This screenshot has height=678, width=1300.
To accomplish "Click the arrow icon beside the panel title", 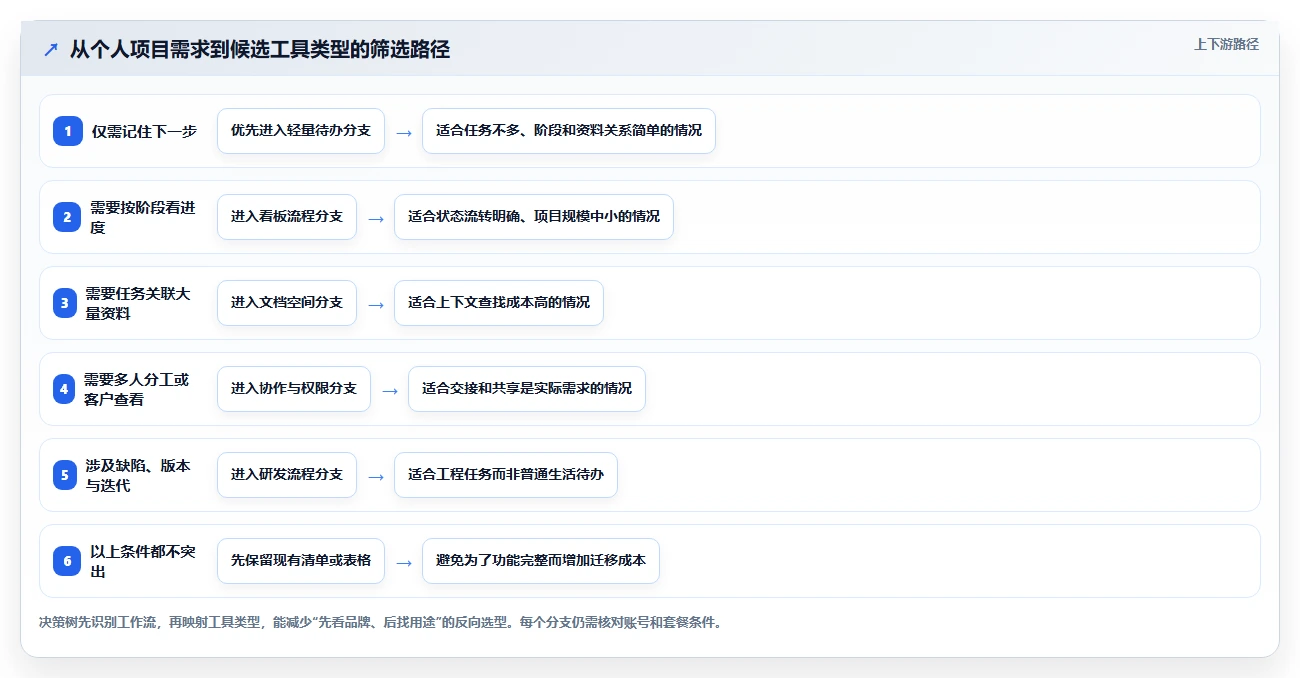I will point(51,49).
